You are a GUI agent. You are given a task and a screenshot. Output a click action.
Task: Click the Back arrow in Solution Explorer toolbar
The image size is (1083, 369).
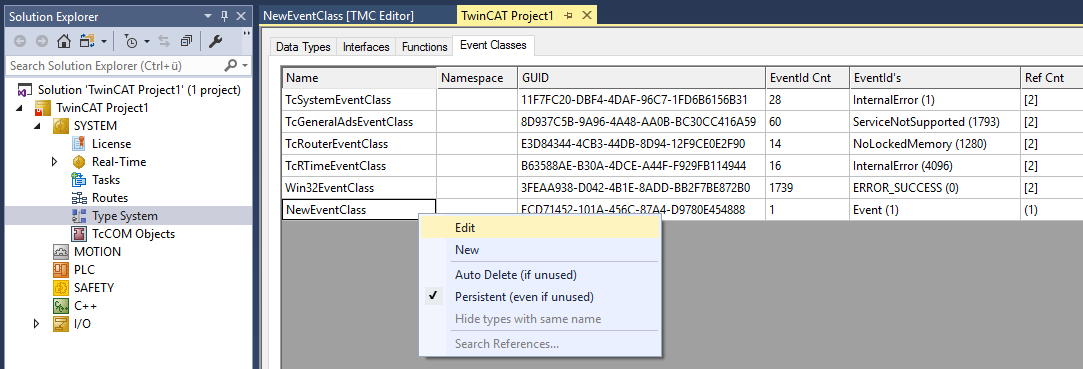coord(19,41)
